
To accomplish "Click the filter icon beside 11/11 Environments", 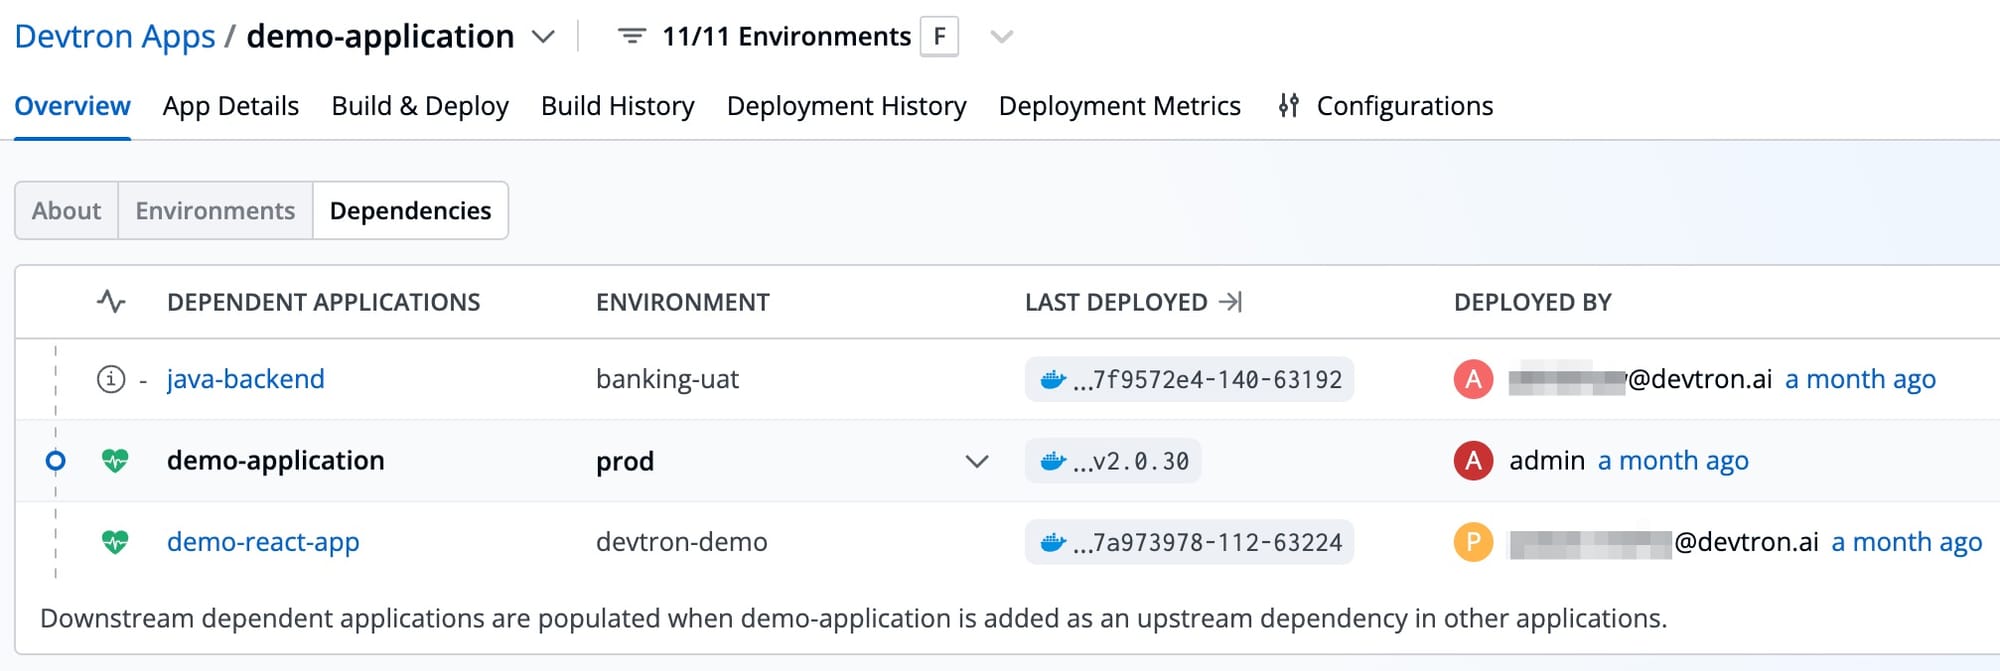I will pos(631,36).
